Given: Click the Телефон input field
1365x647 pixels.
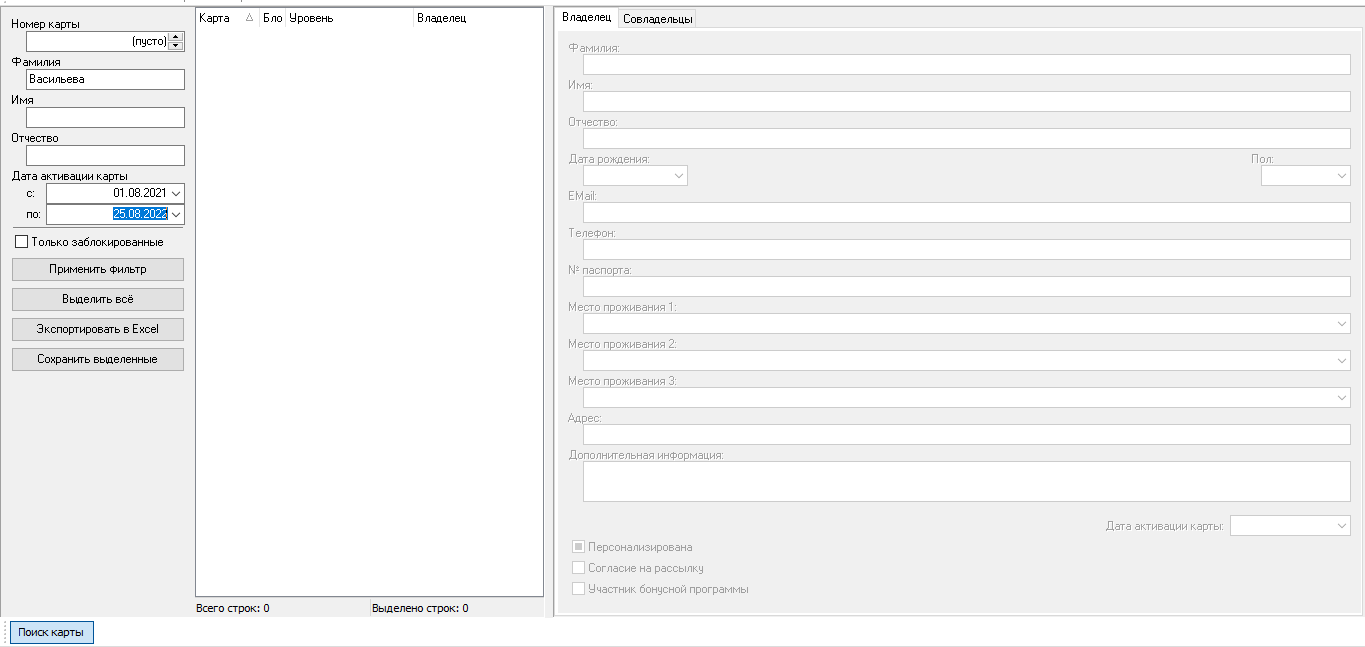Looking at the screenshot, I should tap(966, 249).
